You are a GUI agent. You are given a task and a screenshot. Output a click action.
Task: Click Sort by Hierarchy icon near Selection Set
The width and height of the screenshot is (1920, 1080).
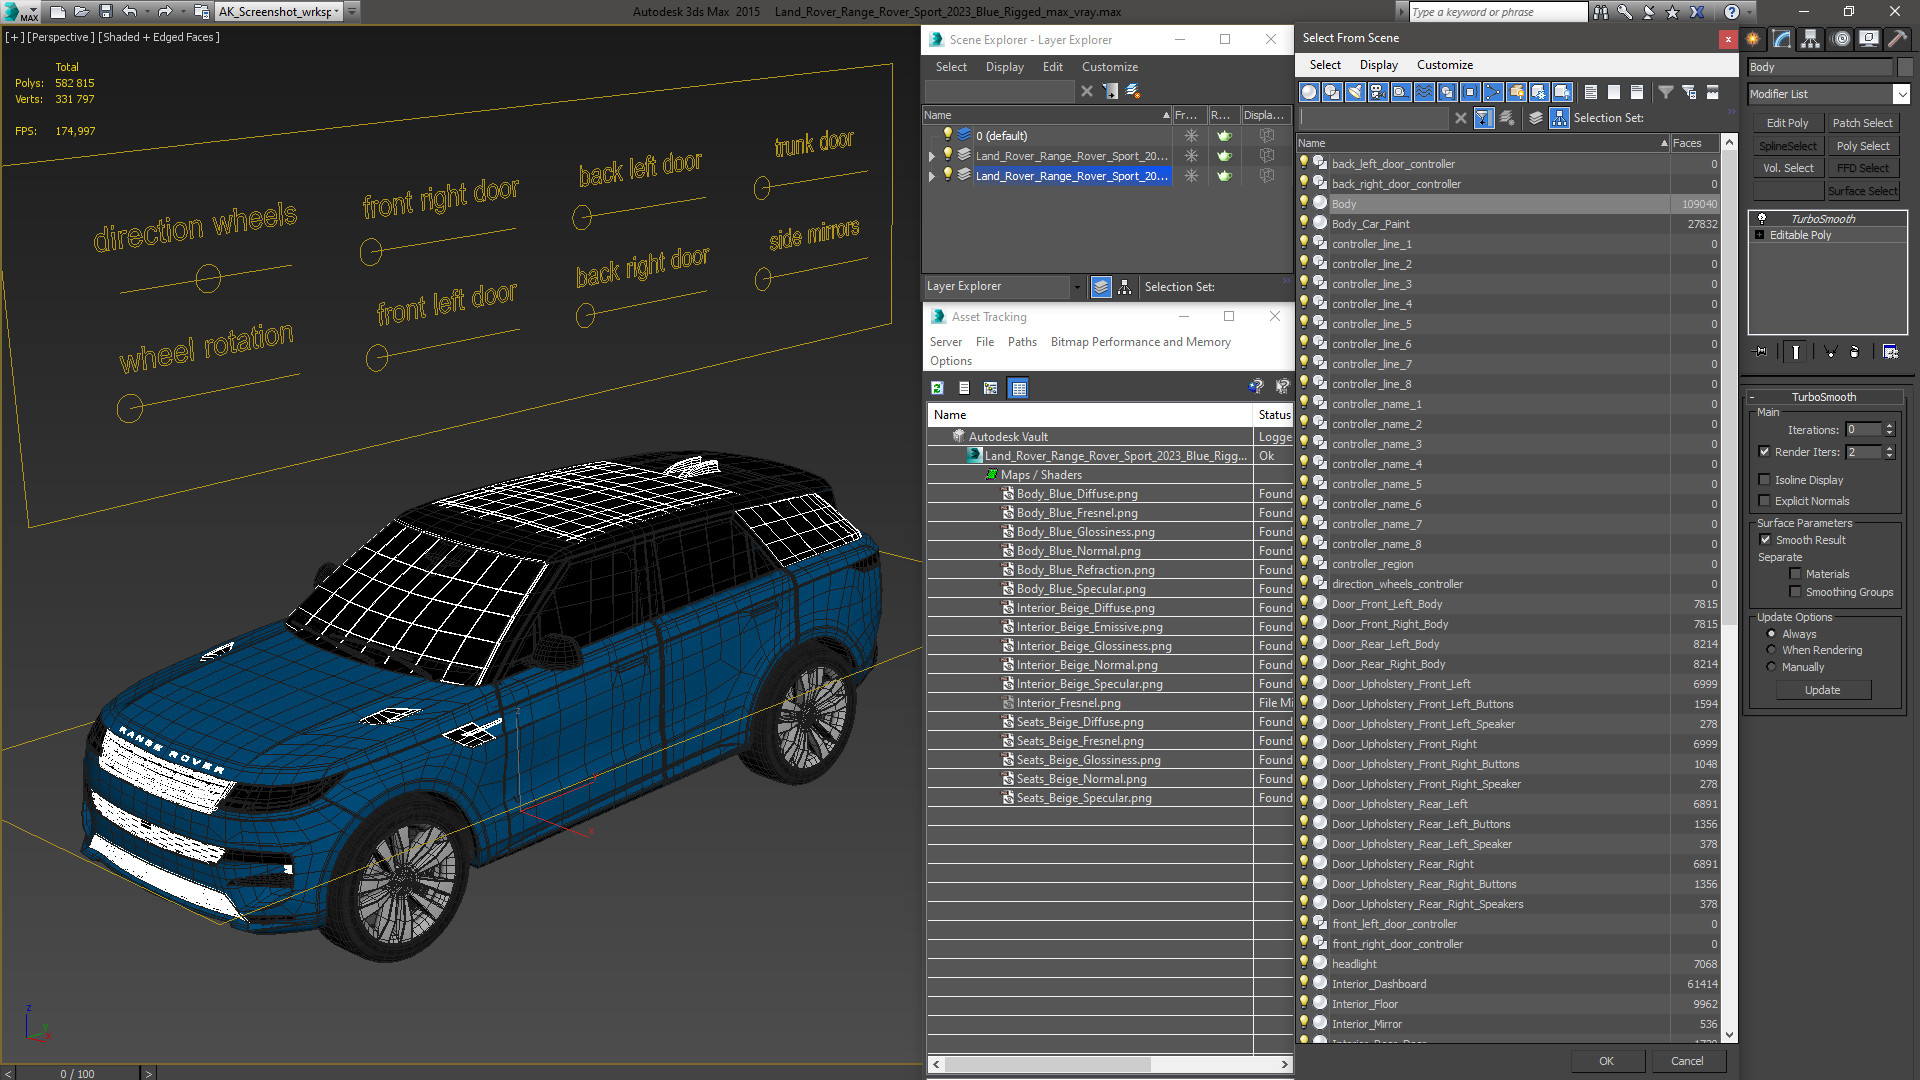(x=1560, y=118)
